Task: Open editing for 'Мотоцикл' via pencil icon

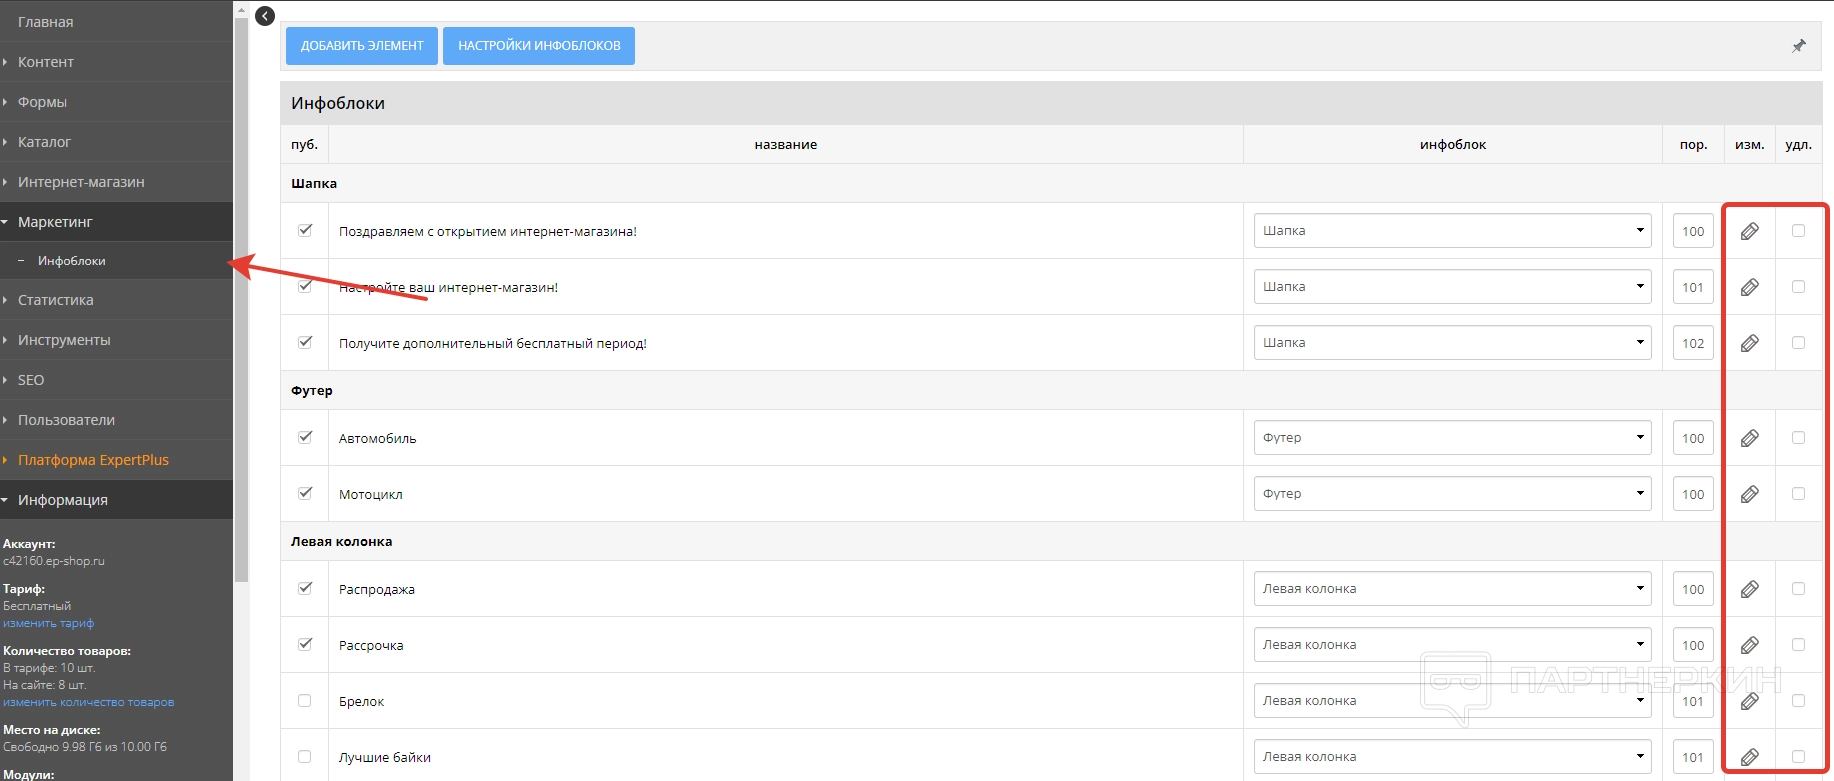Action: click(1750, 494)
